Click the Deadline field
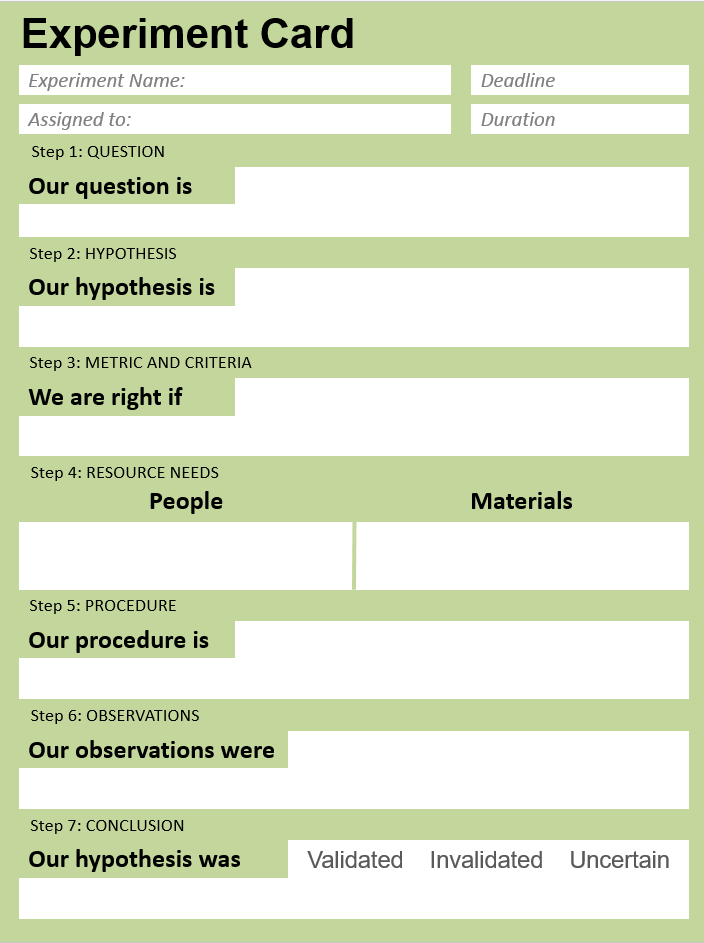 pyautogui.click(x=580, y=80)
